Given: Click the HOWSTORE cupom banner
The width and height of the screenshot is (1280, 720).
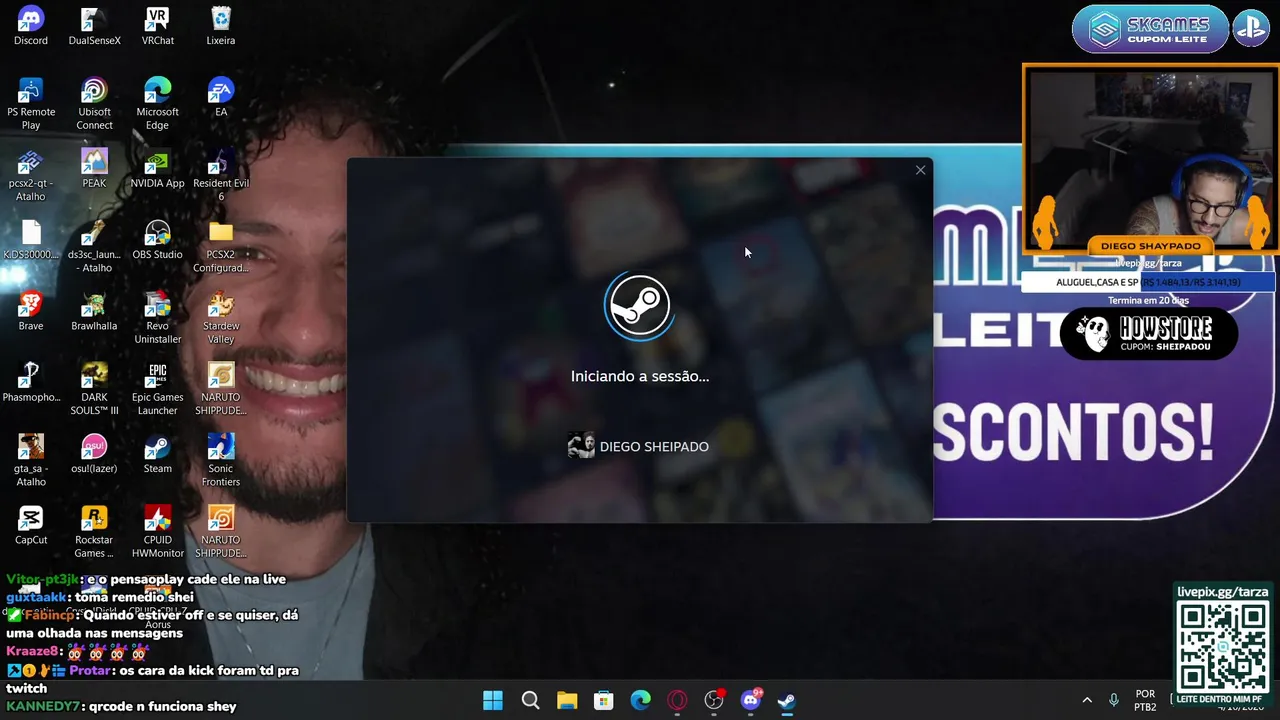Looking at the screenshot, I should (1149, 334).
